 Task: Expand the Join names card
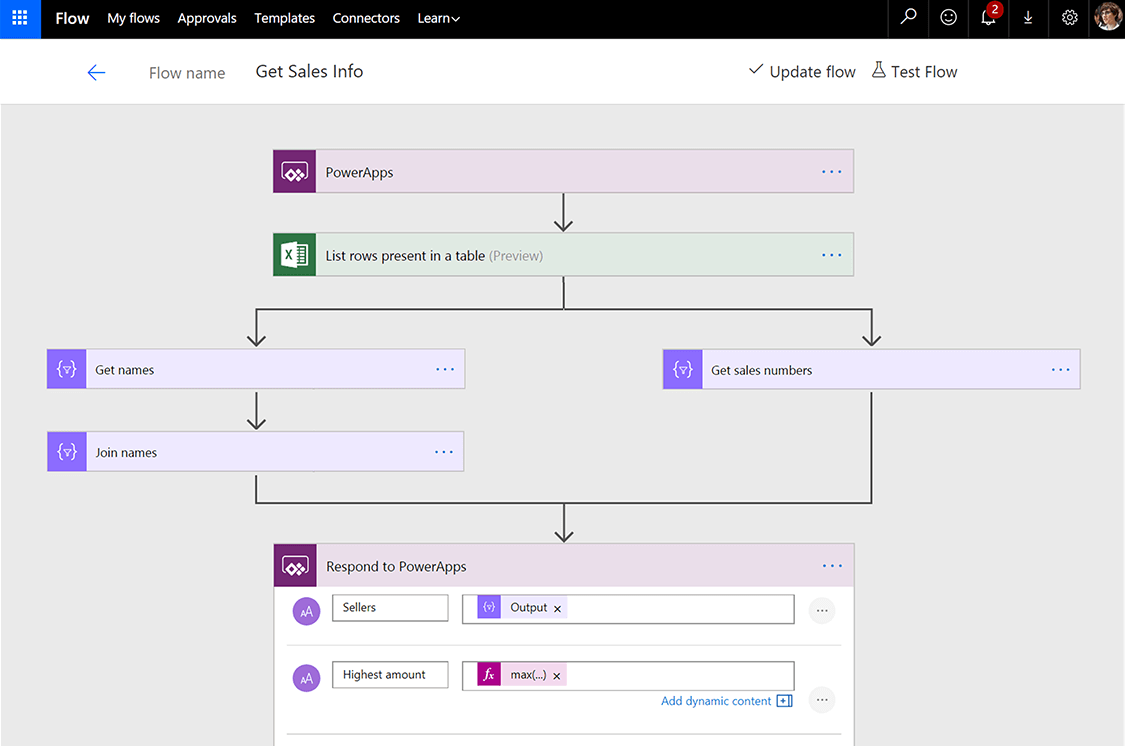[255, 452]
